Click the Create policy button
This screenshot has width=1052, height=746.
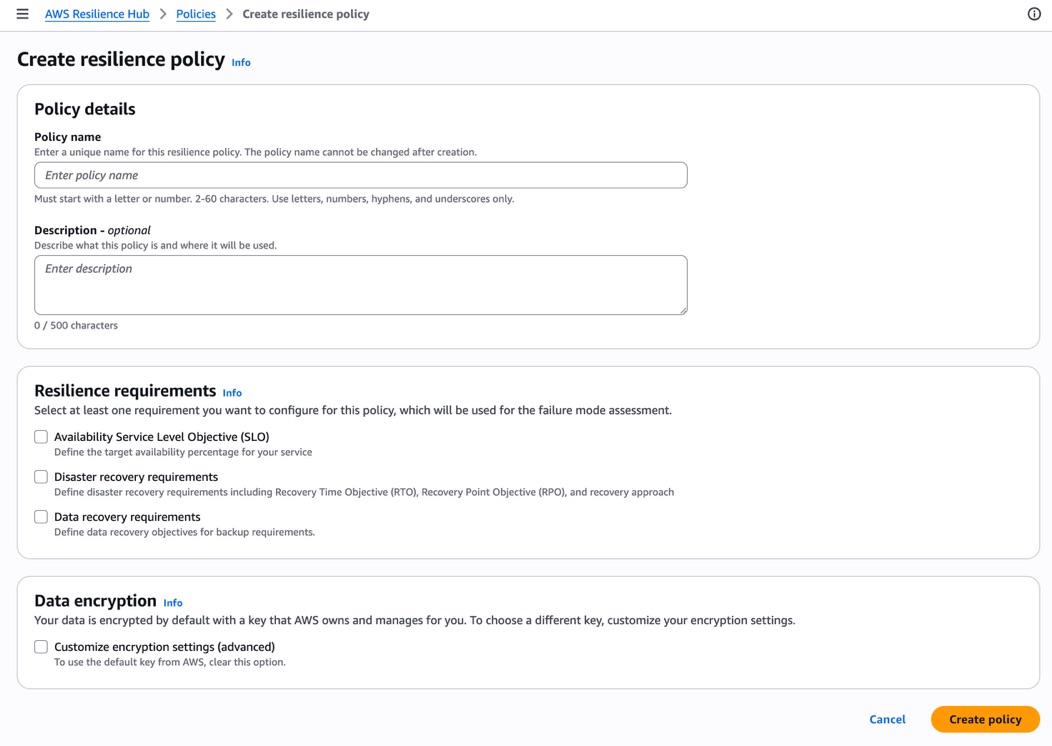(x=985, y=719)
